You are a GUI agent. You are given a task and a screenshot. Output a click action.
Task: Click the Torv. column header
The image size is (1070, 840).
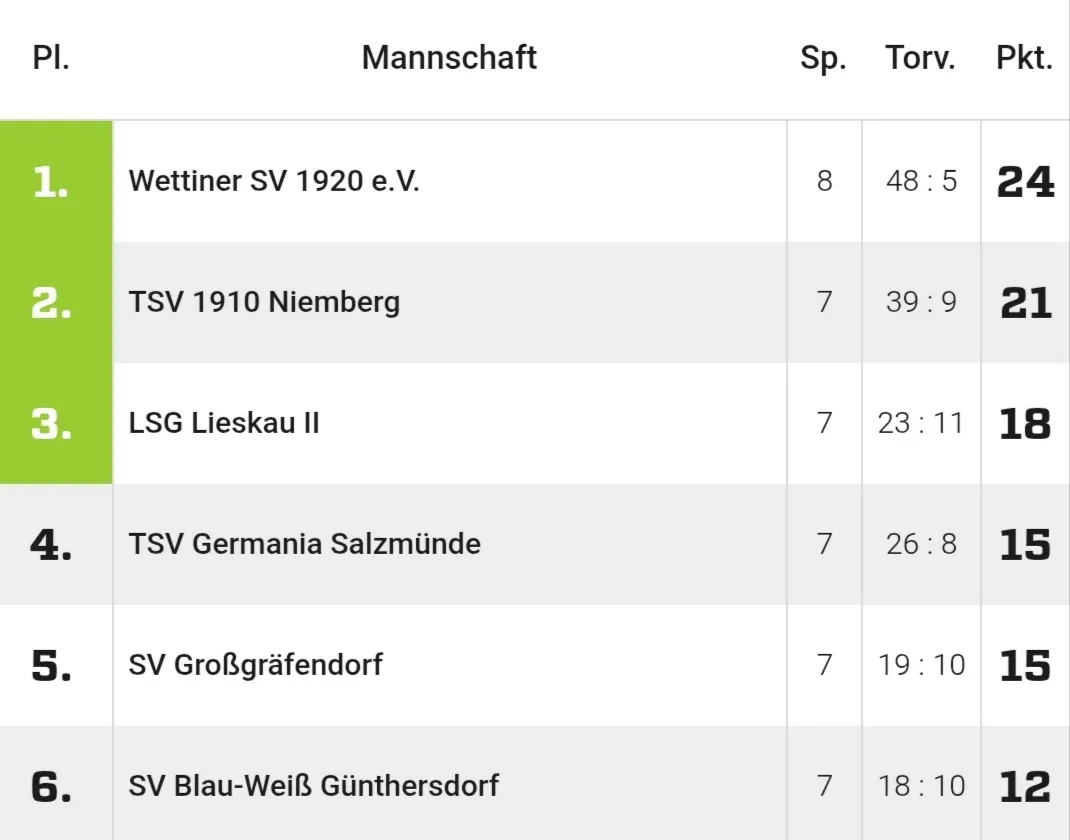click(x=920, y=58)
